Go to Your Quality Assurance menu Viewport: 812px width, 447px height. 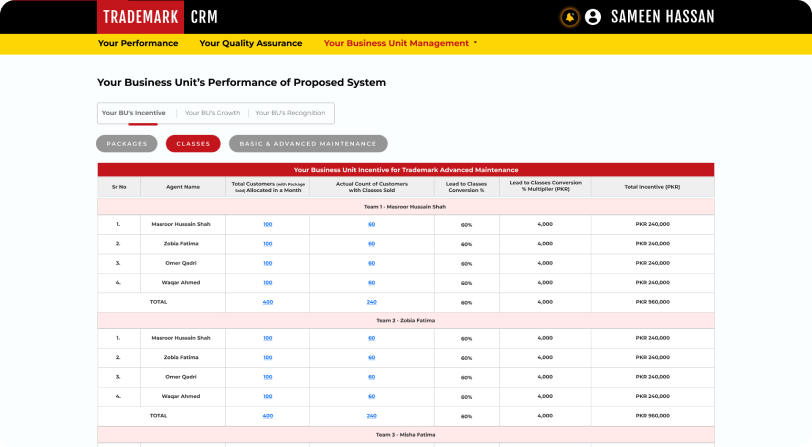pos(250,44)
